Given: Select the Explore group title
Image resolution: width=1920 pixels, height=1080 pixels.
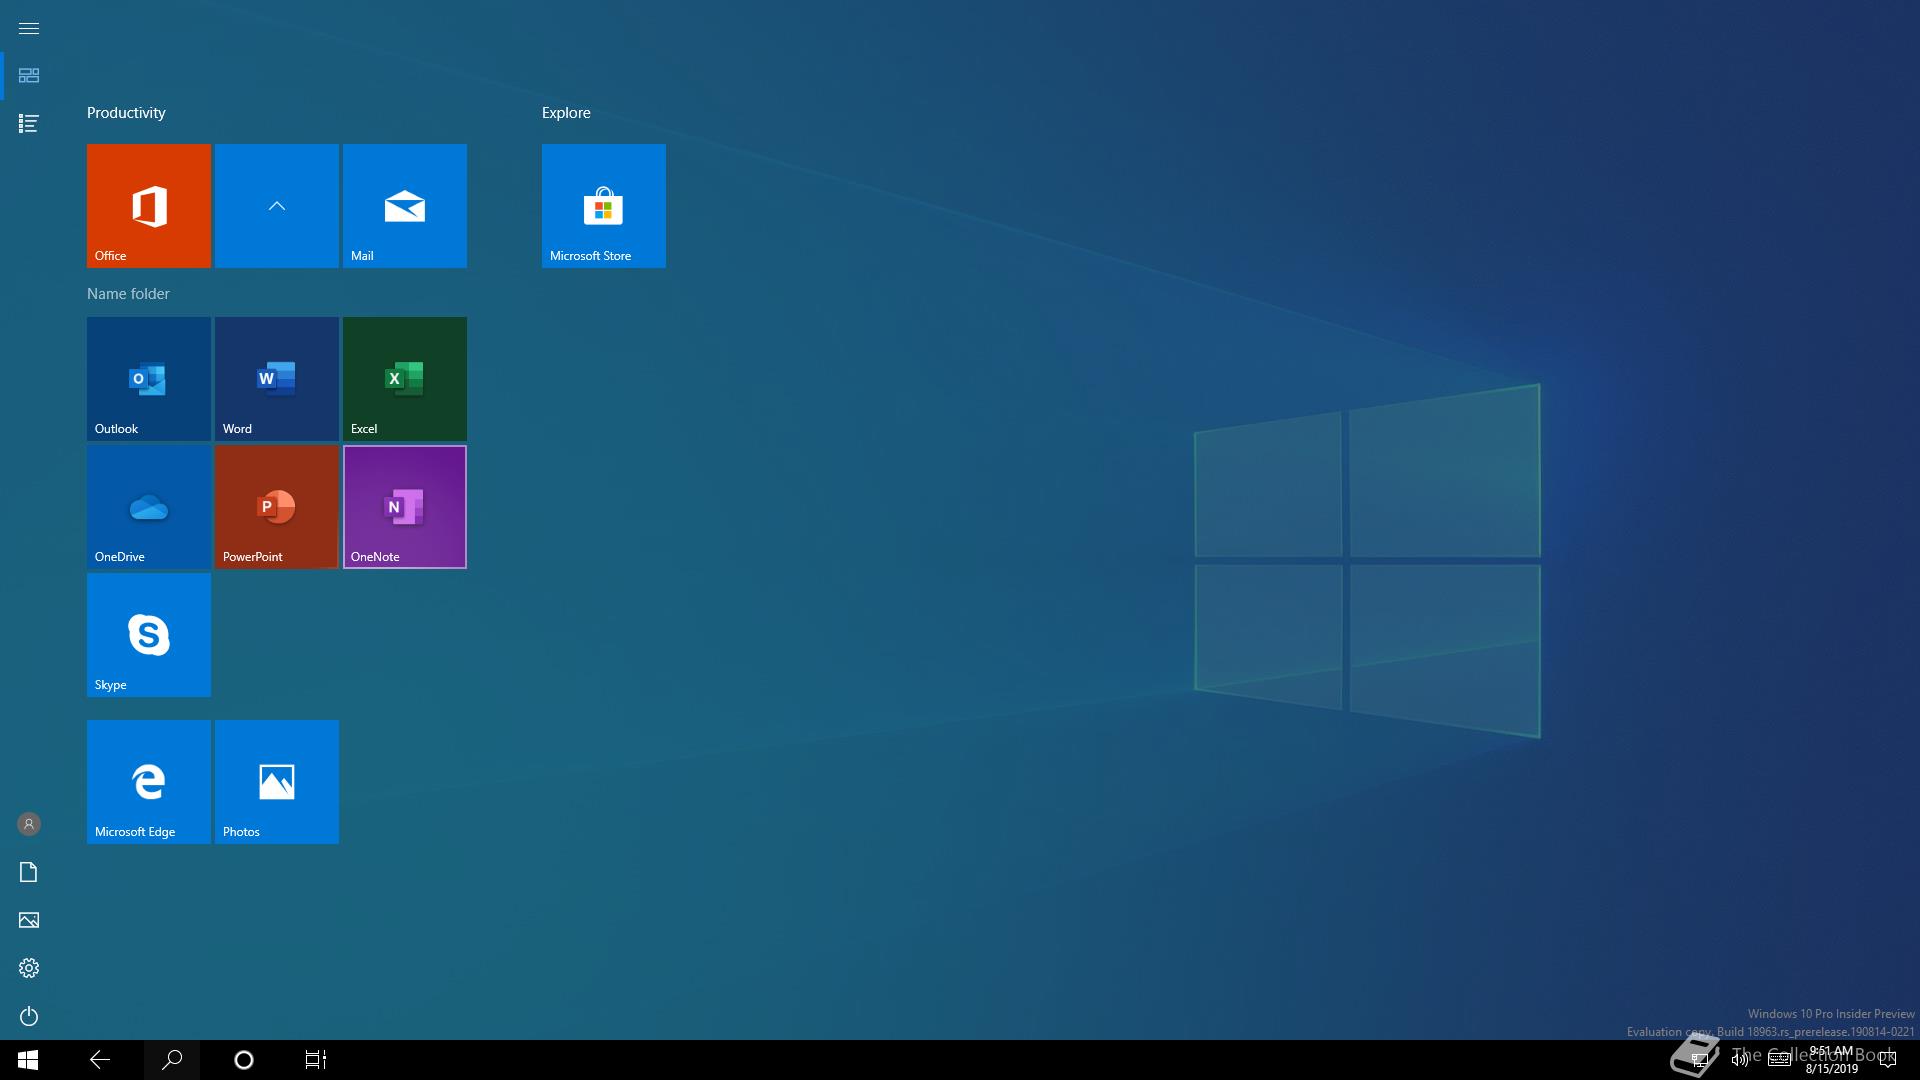Looking at the screenshot, I should coord(566,113).
